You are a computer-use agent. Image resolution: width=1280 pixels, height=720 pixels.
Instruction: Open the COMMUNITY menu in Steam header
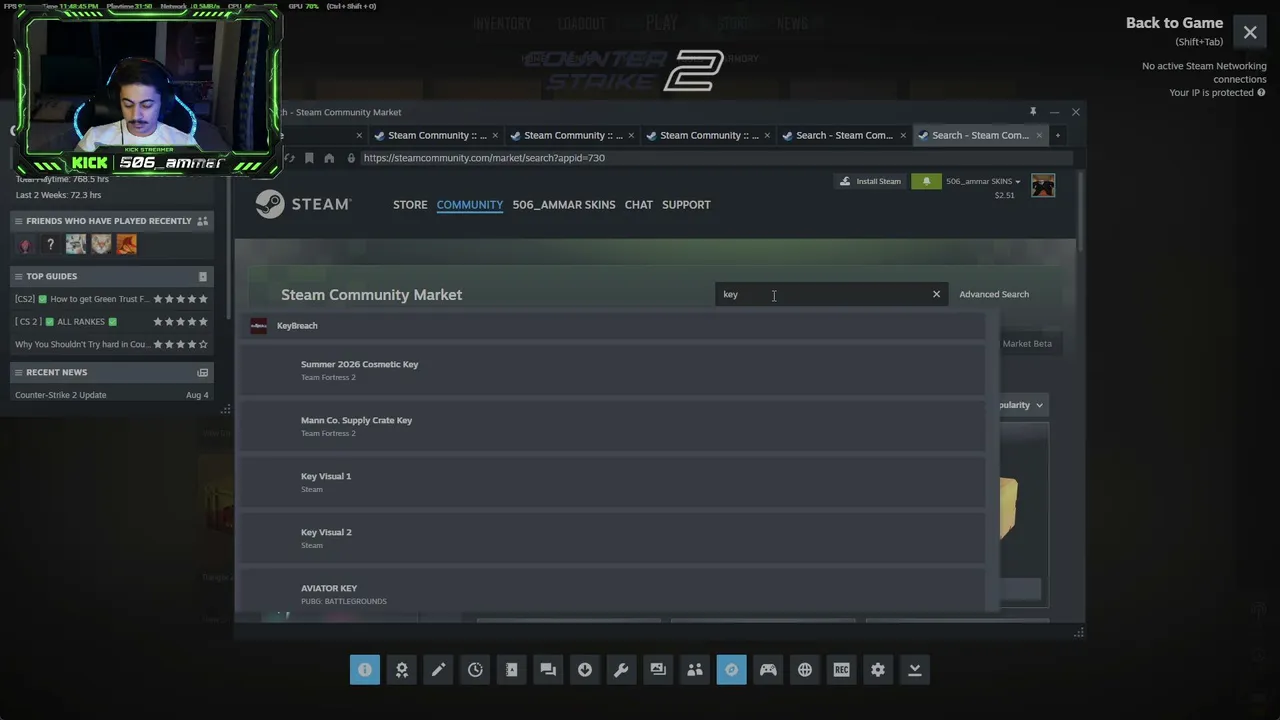tap(470, 205)
